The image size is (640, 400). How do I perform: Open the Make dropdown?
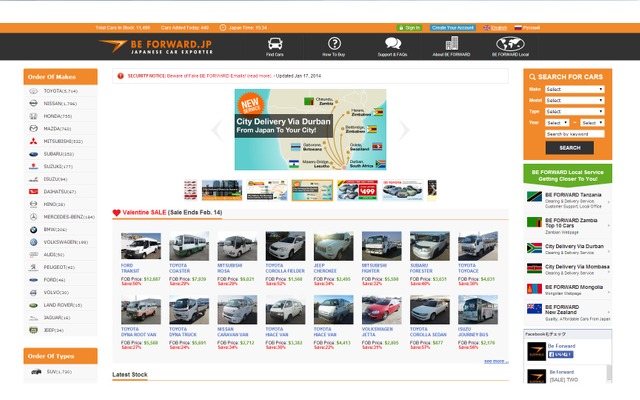574,89
